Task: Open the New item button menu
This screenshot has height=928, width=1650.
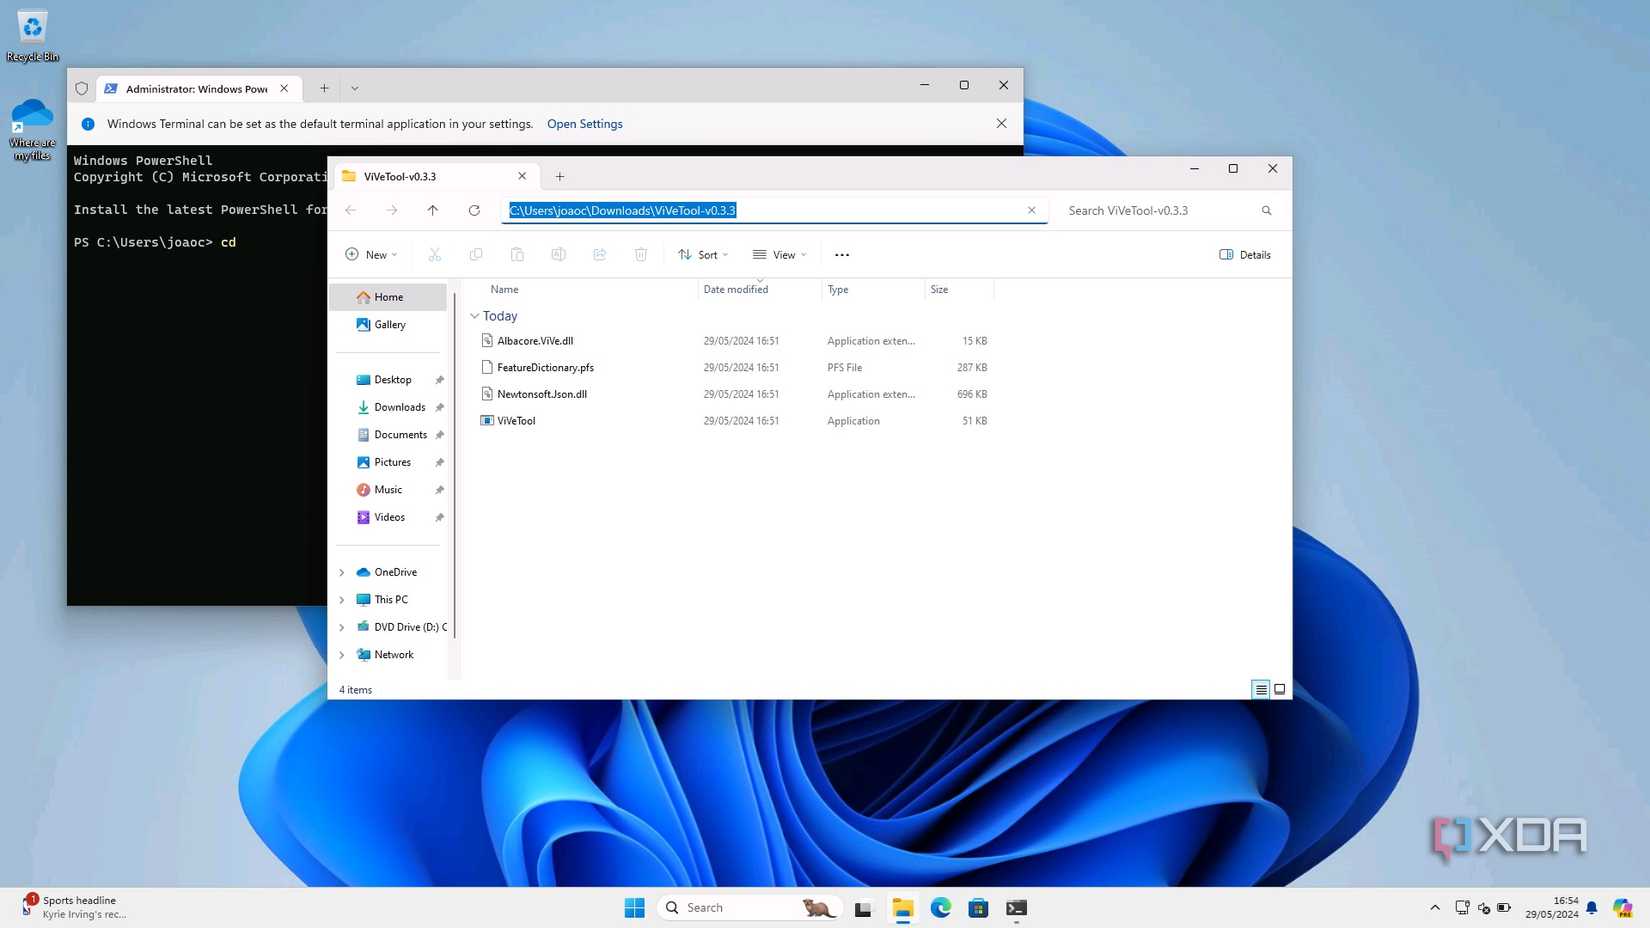Action: click(x=371, y=255)
